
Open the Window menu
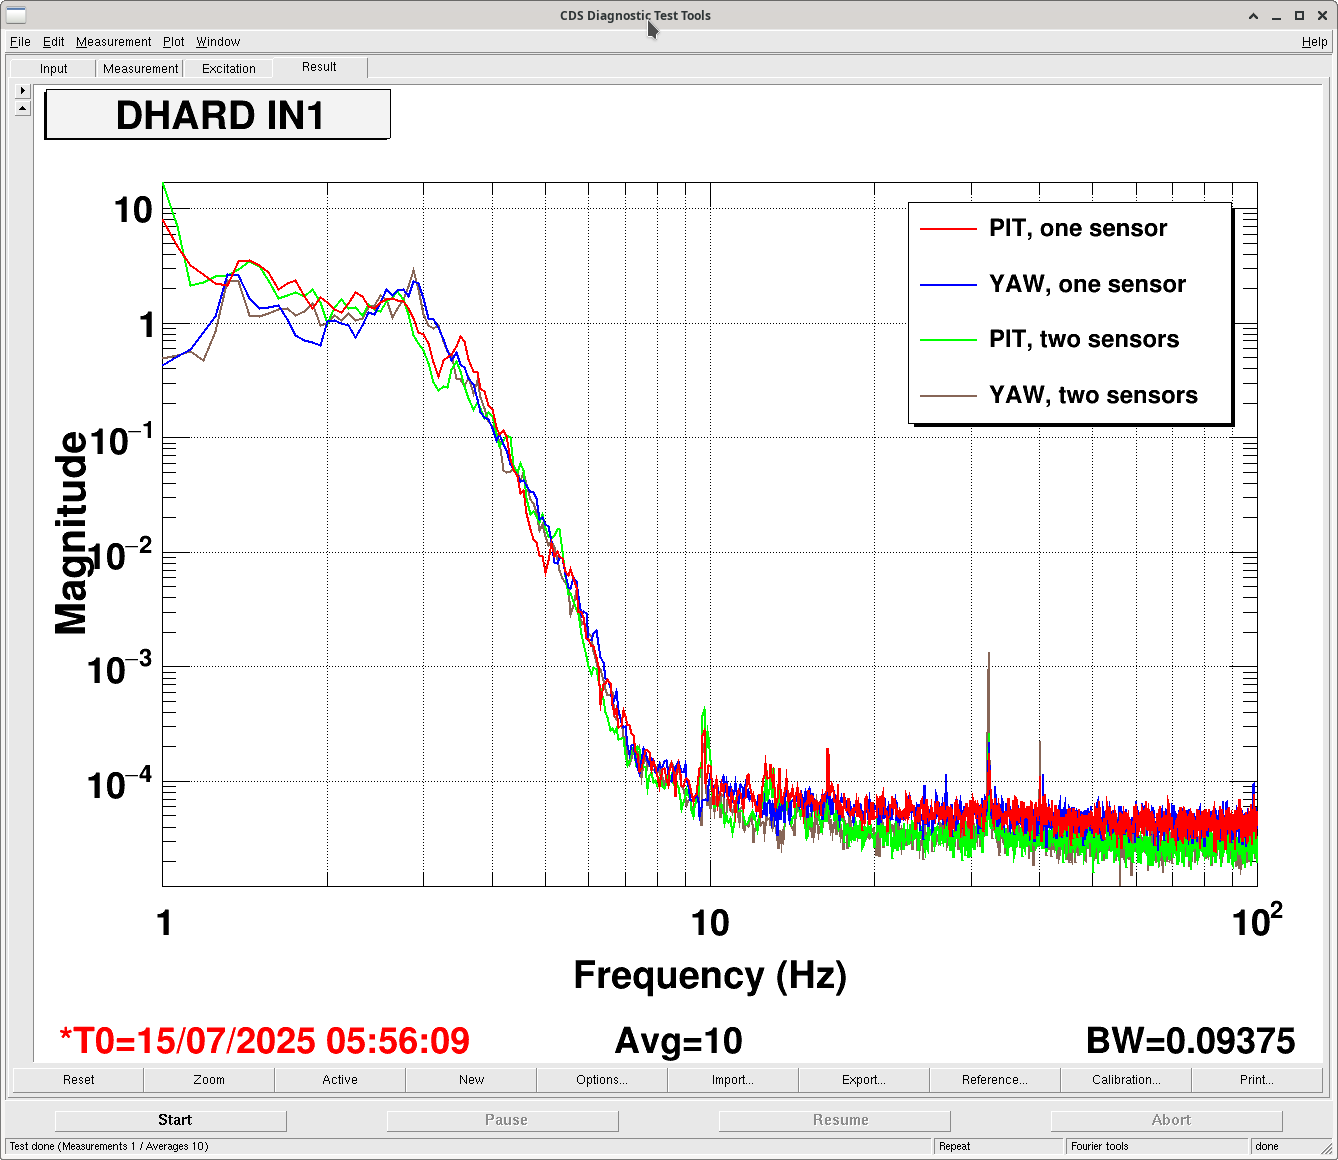pos(218,42)
